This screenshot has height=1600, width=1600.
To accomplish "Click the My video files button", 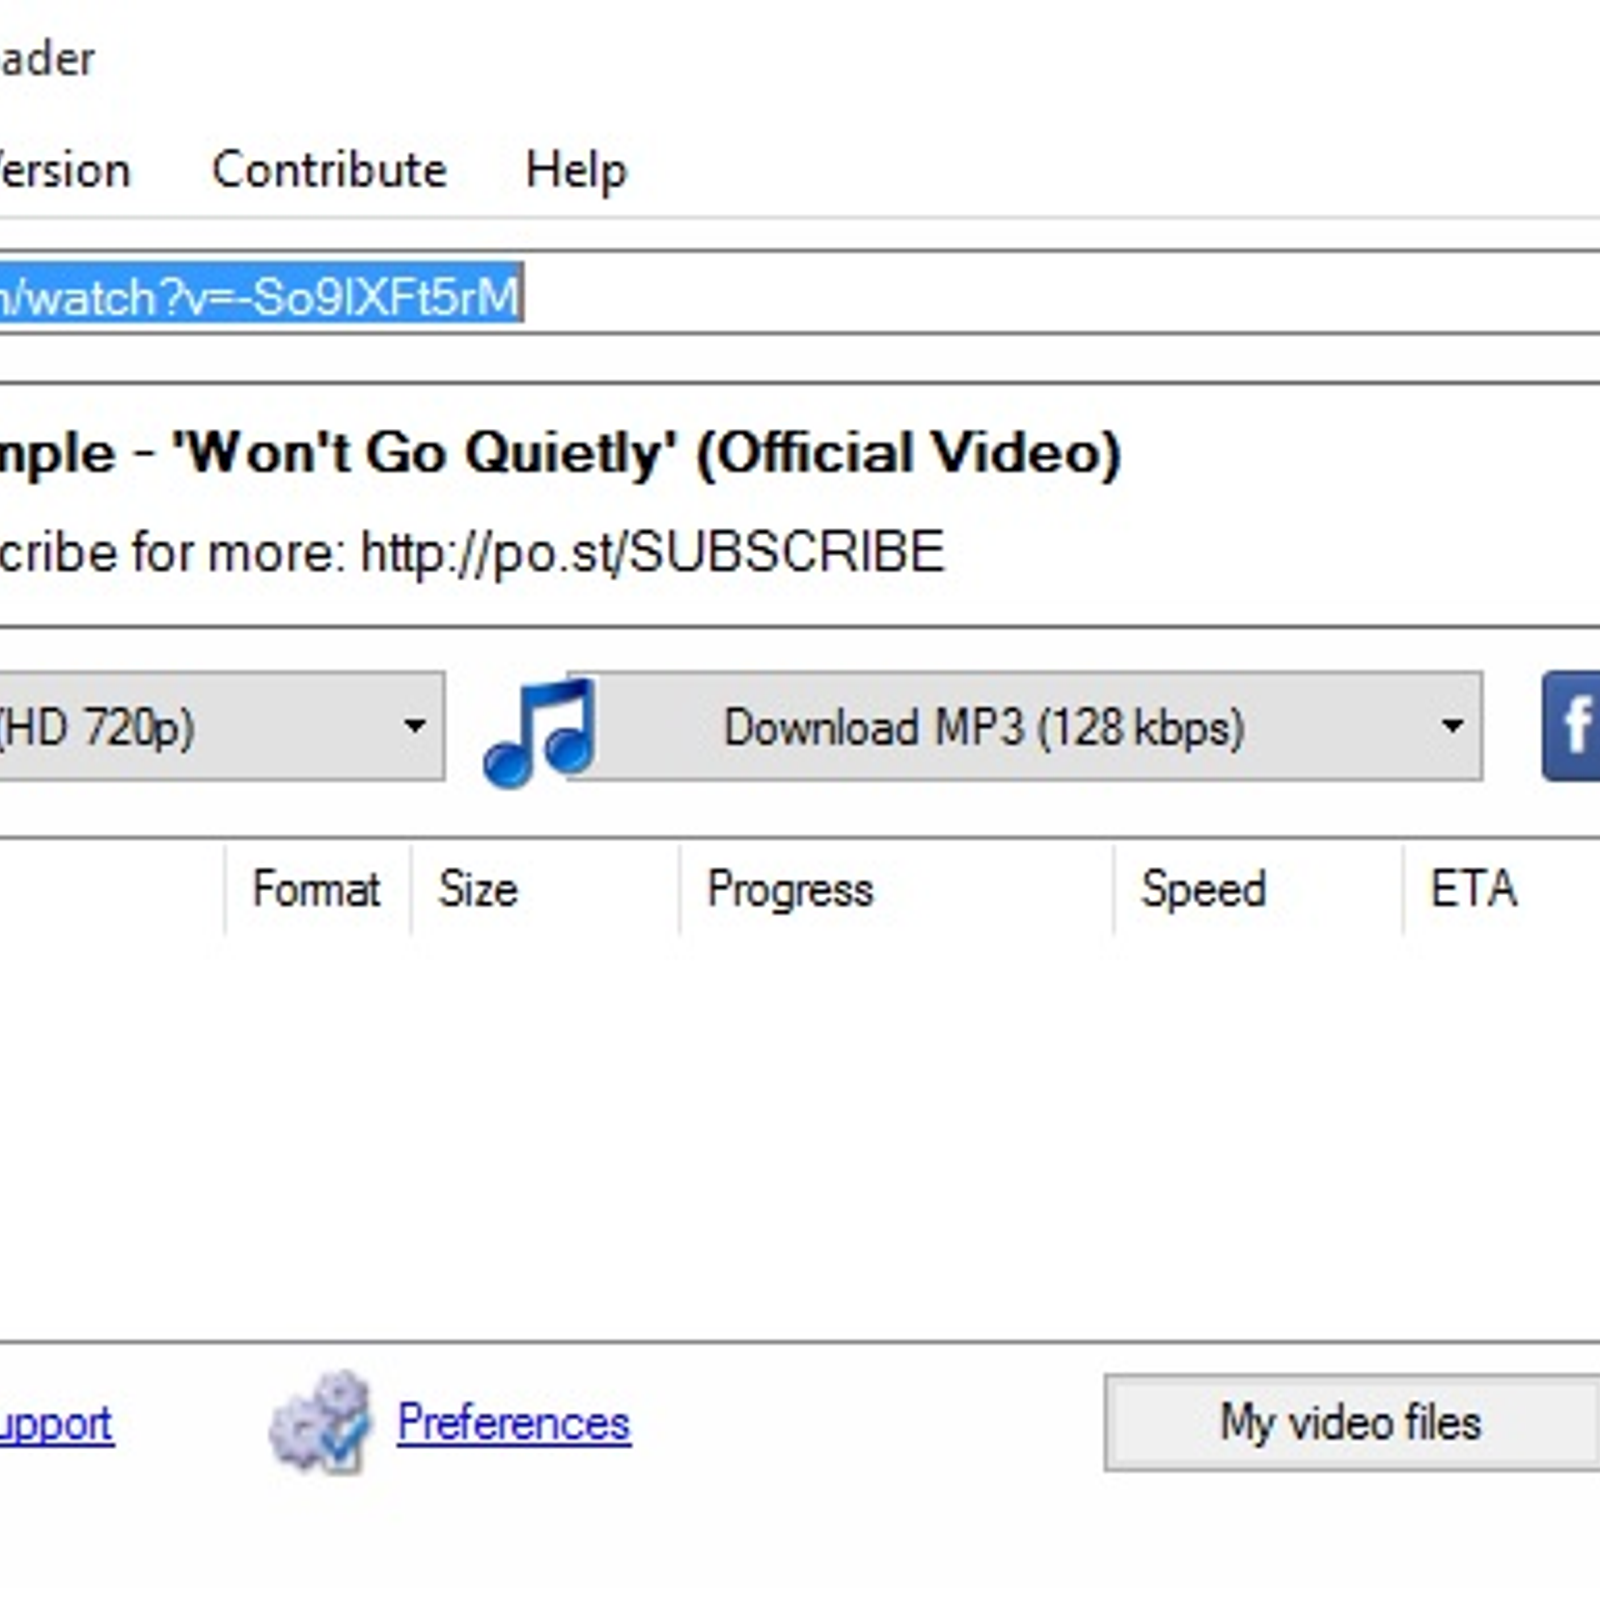I will [x=1352, y=1422].
